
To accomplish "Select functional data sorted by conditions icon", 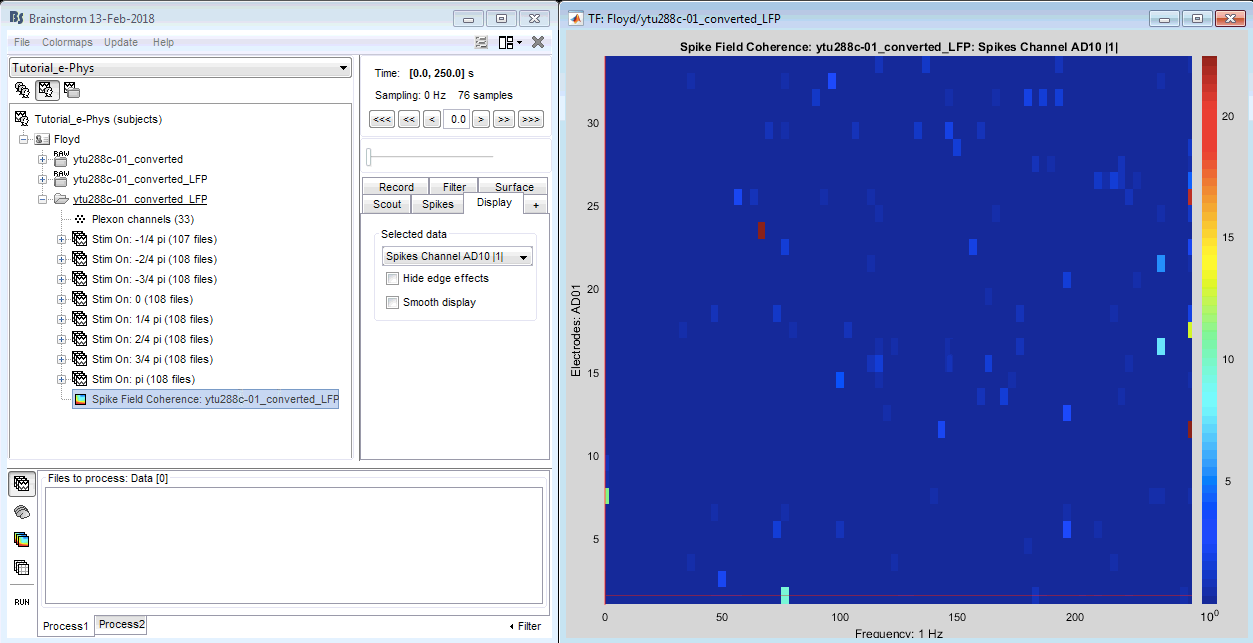I will (x=71, y=90).
